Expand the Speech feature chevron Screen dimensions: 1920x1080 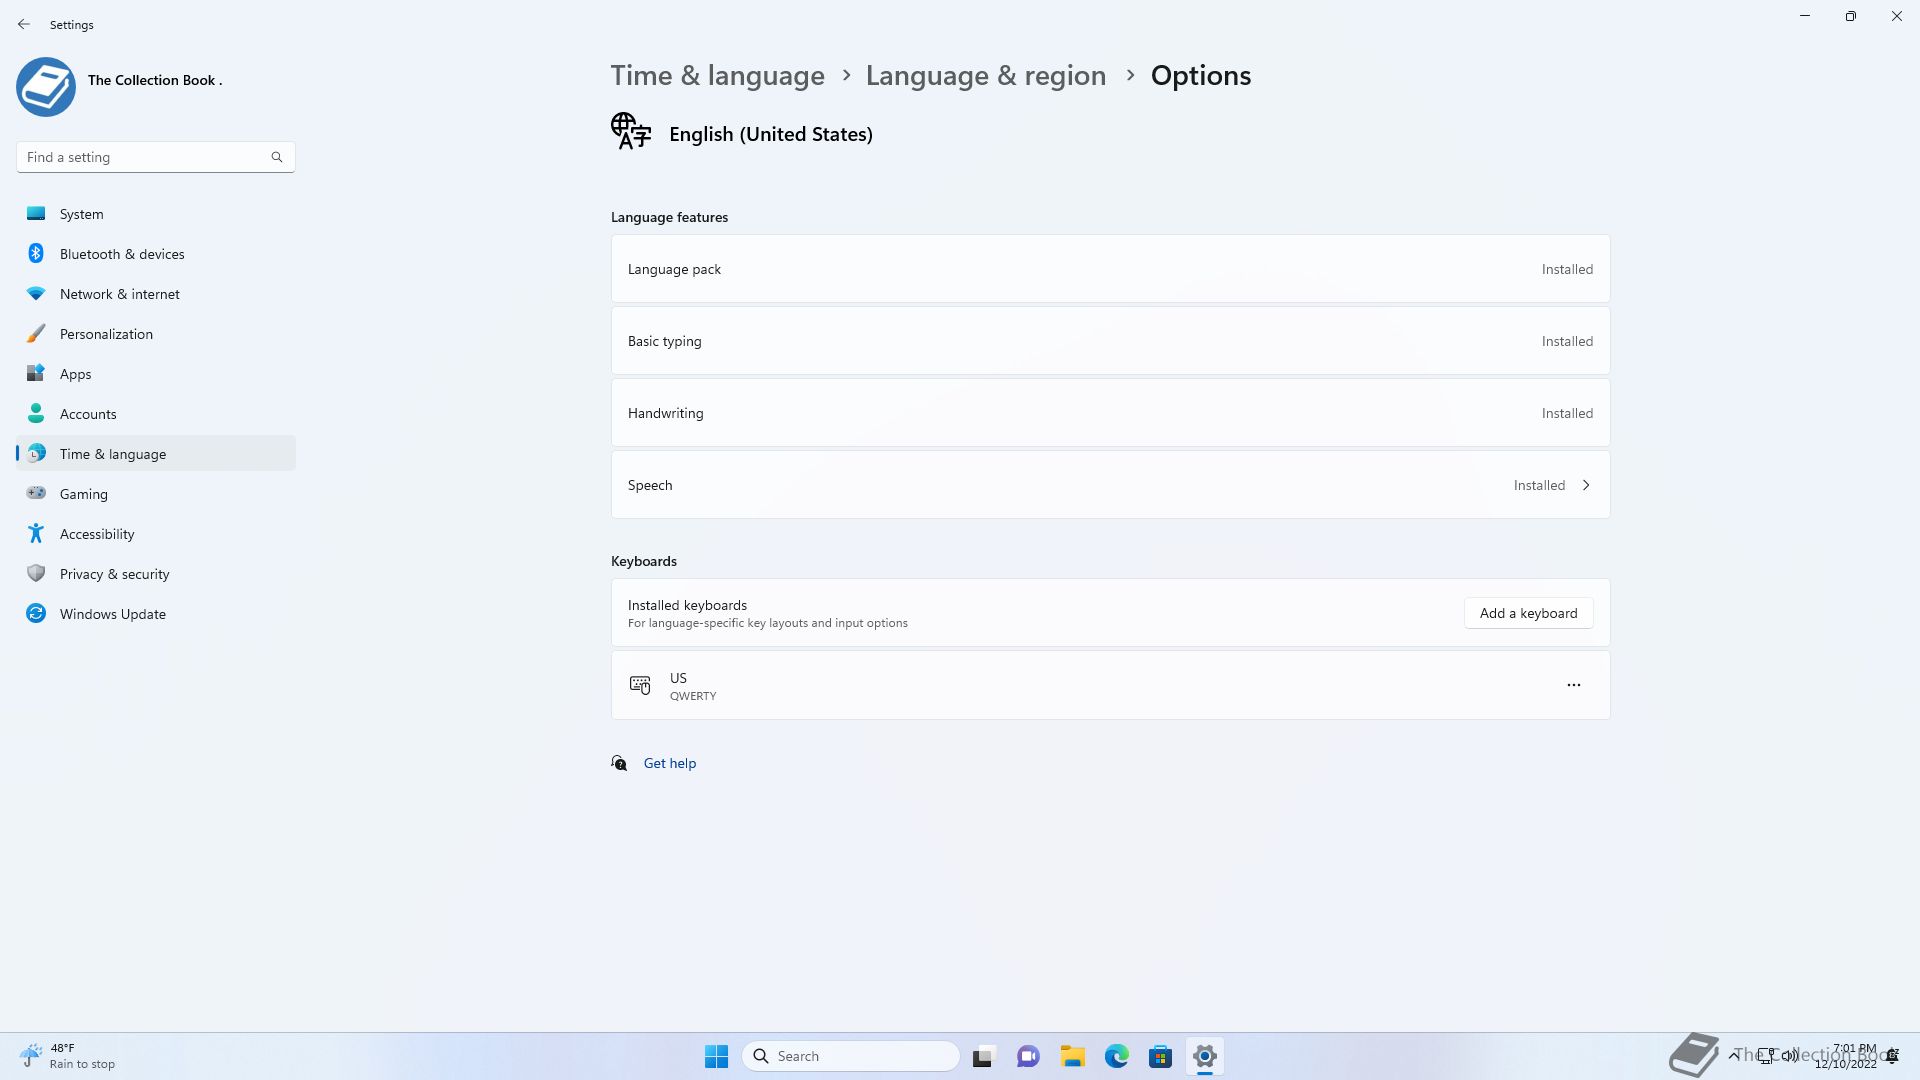tap(1586, 485)
